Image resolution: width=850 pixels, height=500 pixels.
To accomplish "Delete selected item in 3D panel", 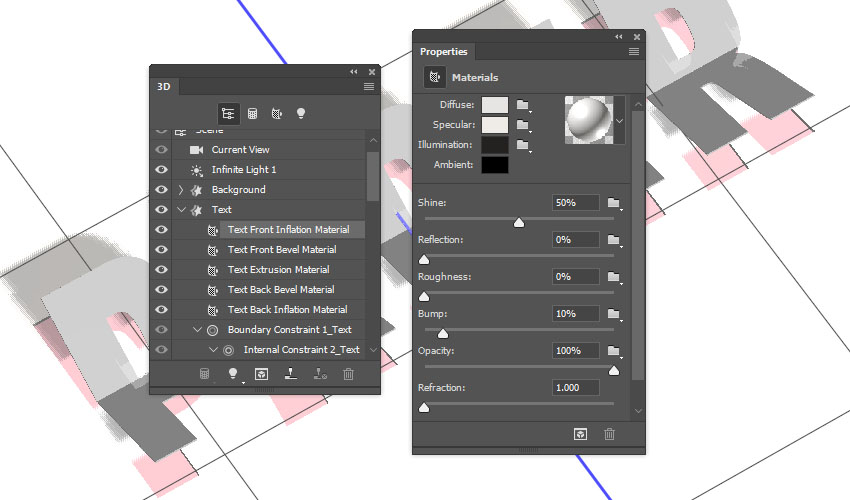I will pos(349,374).
